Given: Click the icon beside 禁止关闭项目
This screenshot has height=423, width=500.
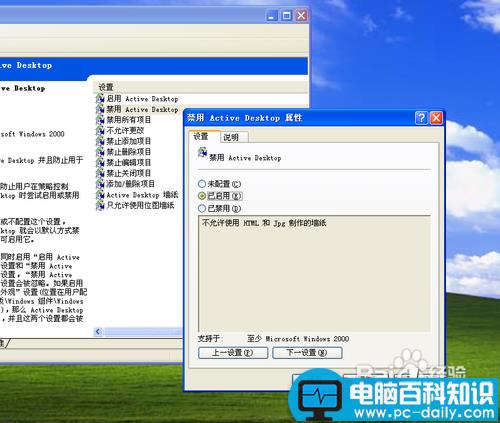Looking at the screenshot, I should click(x=100, y=173).
